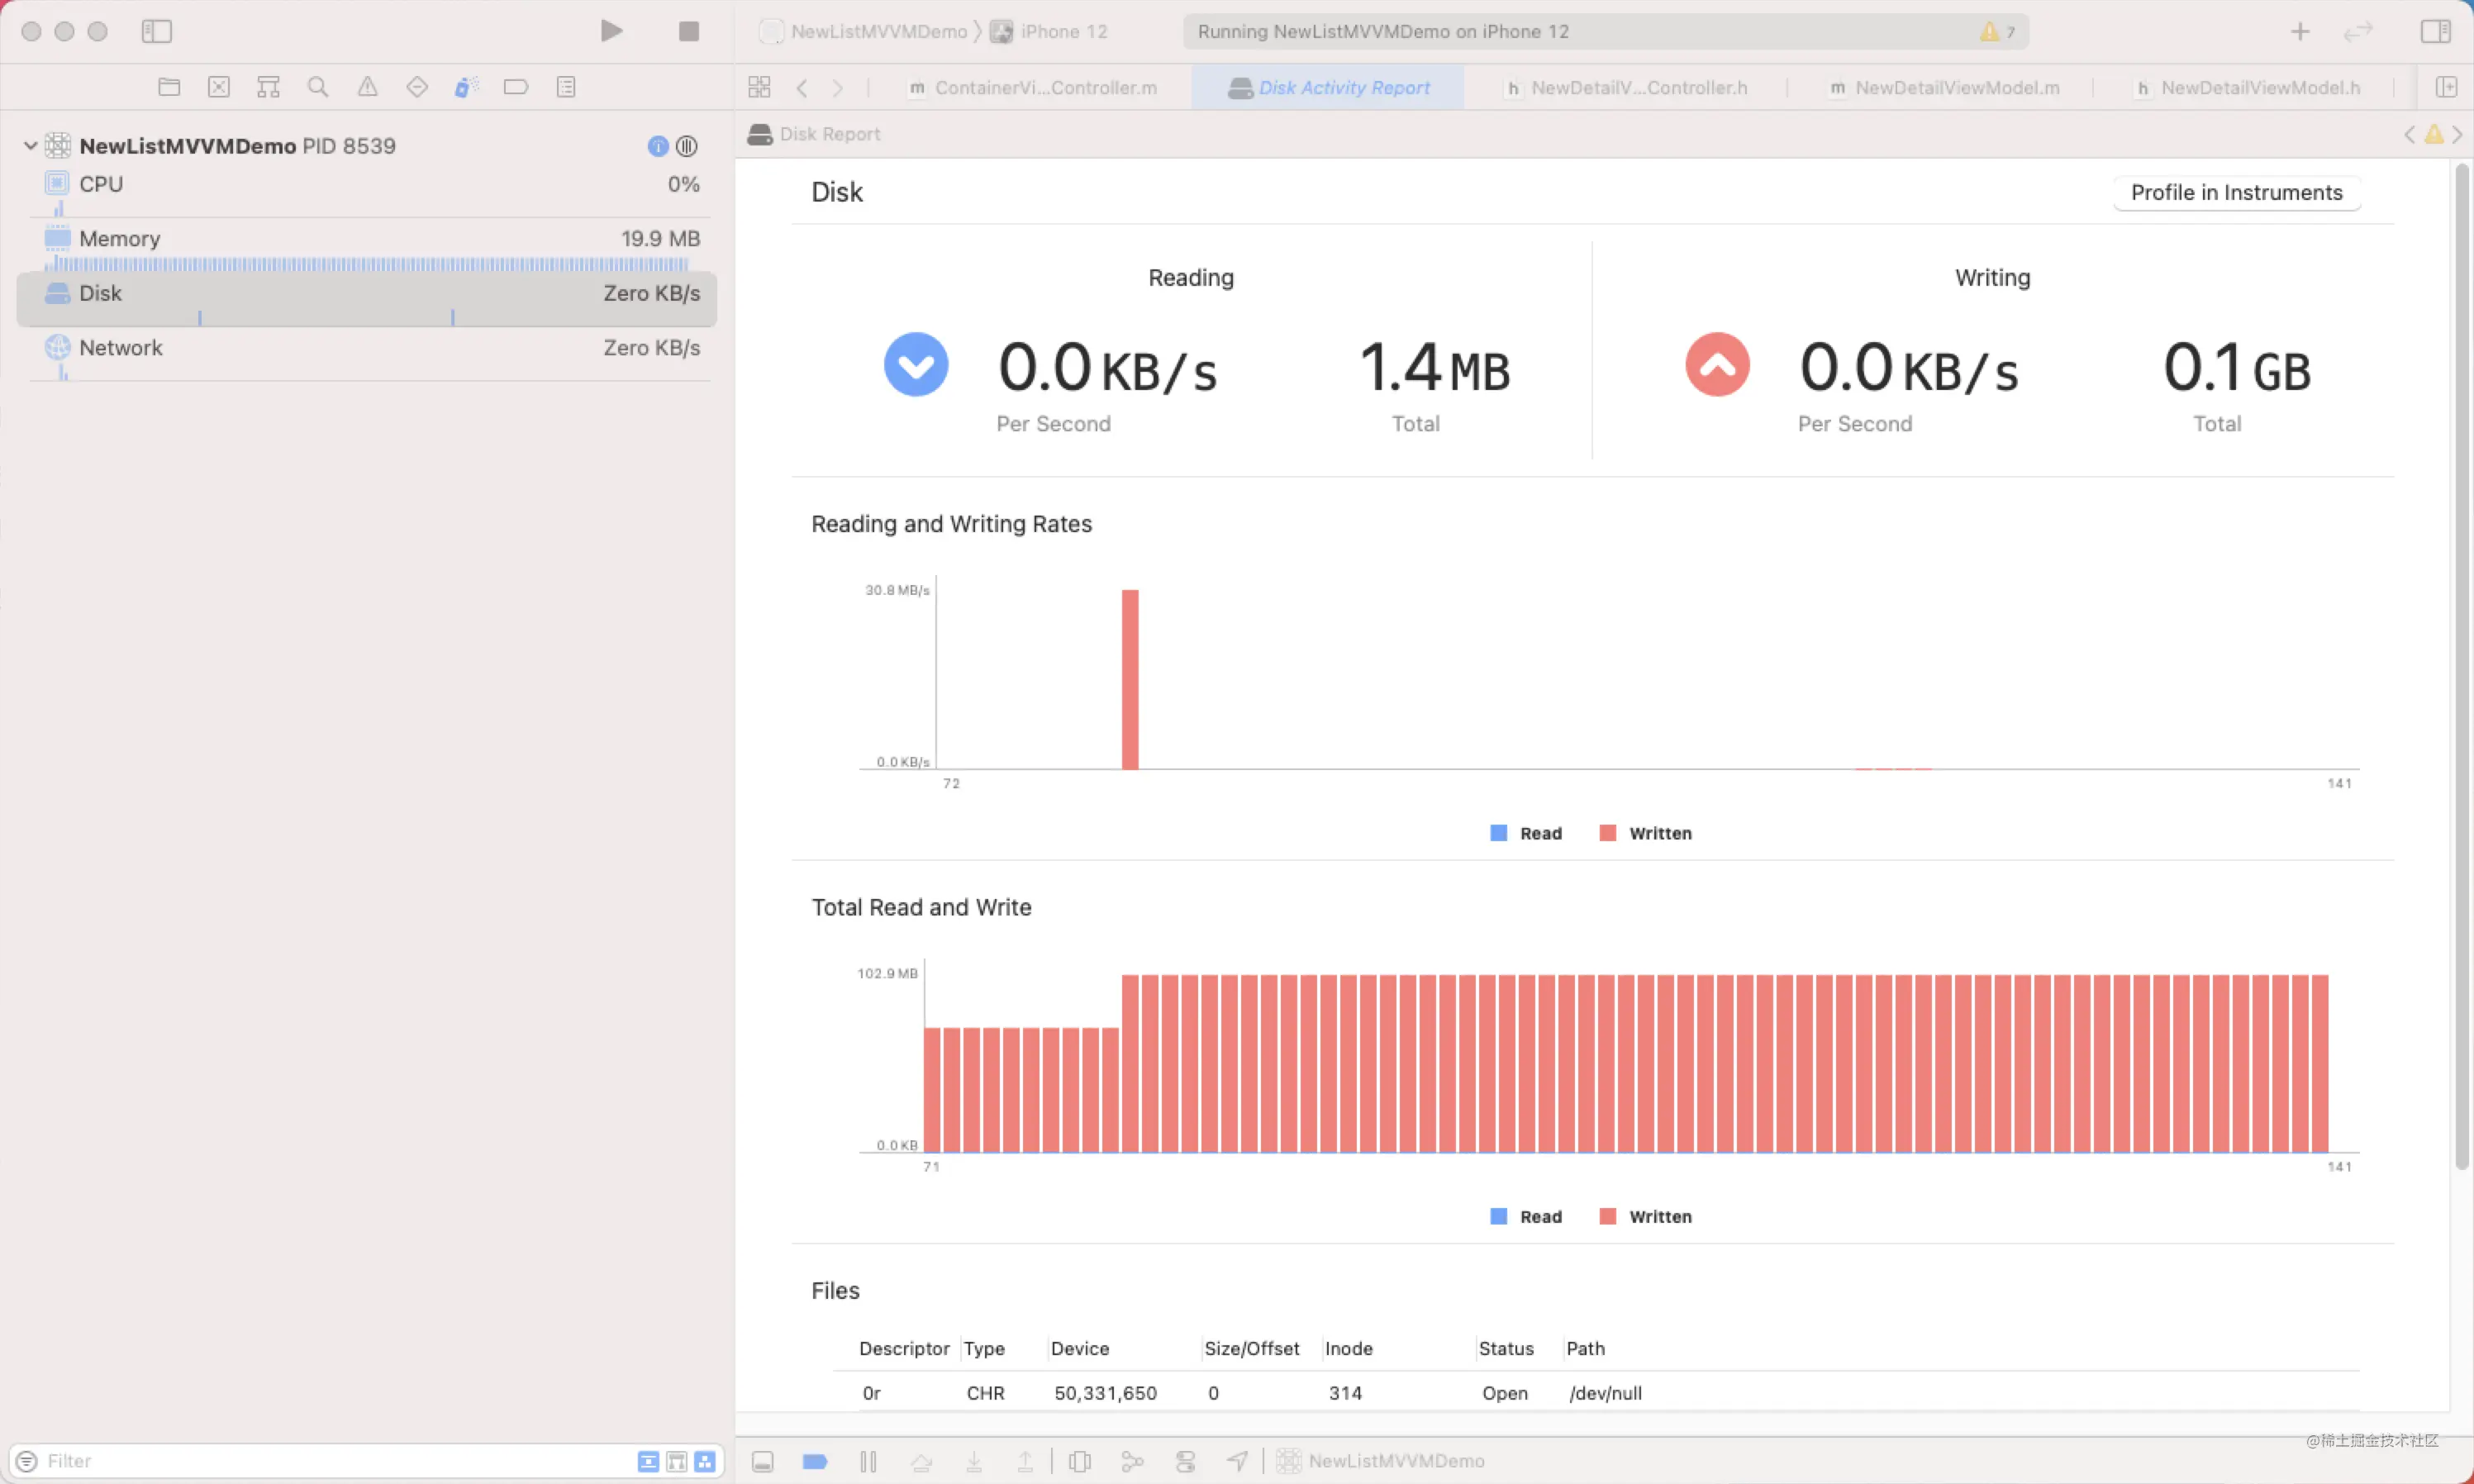Click Environment Overrides icon
The image size is (2474, 1484).
click(1185, 1461)
